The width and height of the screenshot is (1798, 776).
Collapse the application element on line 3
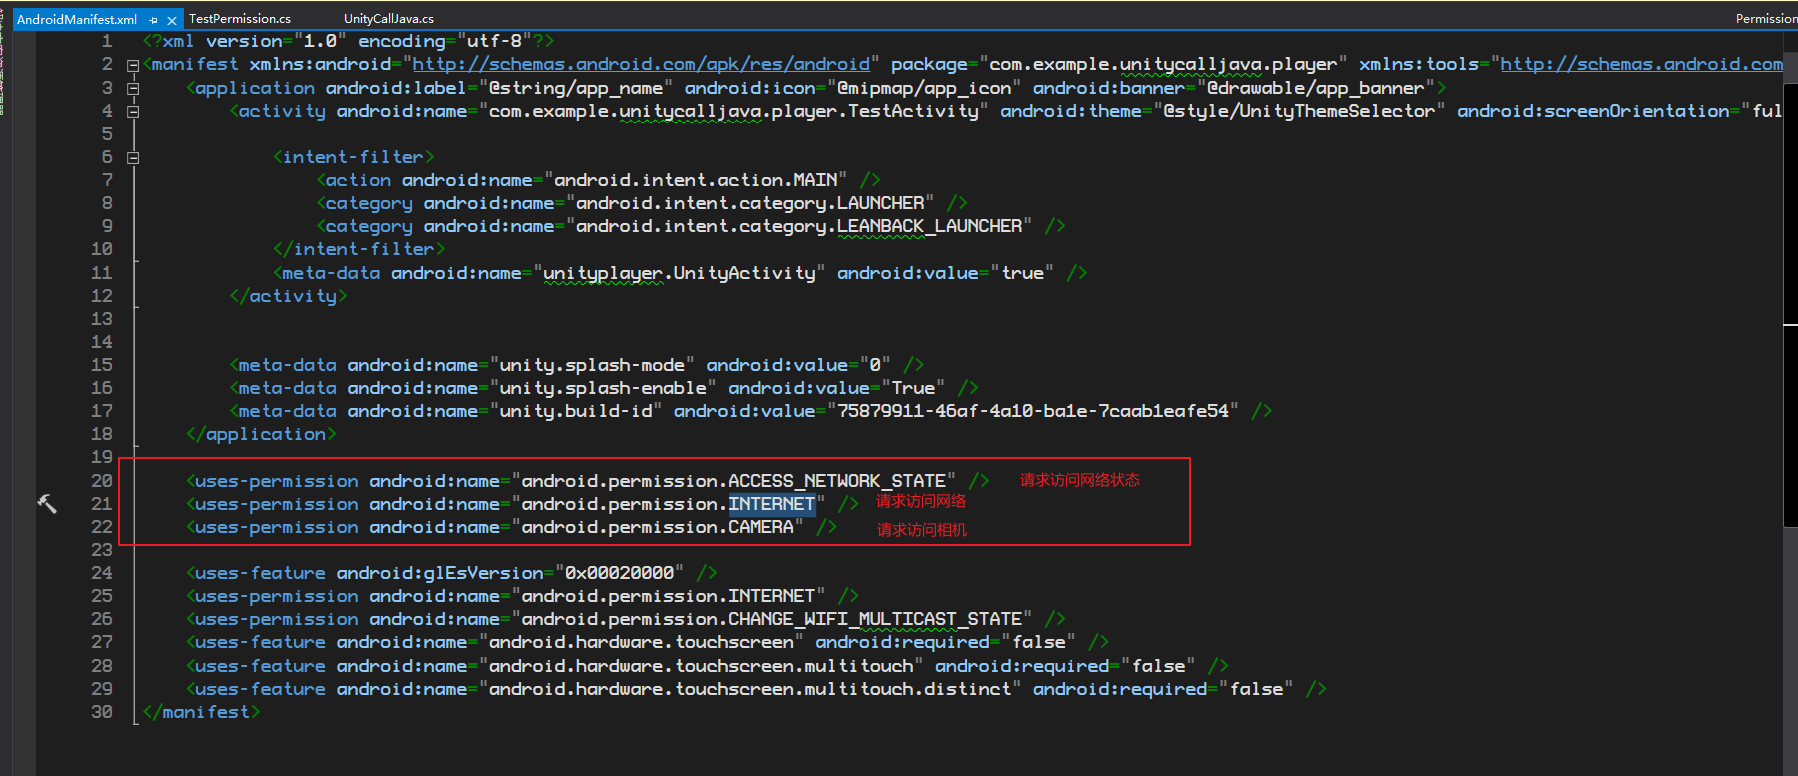(x=133, y=88)
